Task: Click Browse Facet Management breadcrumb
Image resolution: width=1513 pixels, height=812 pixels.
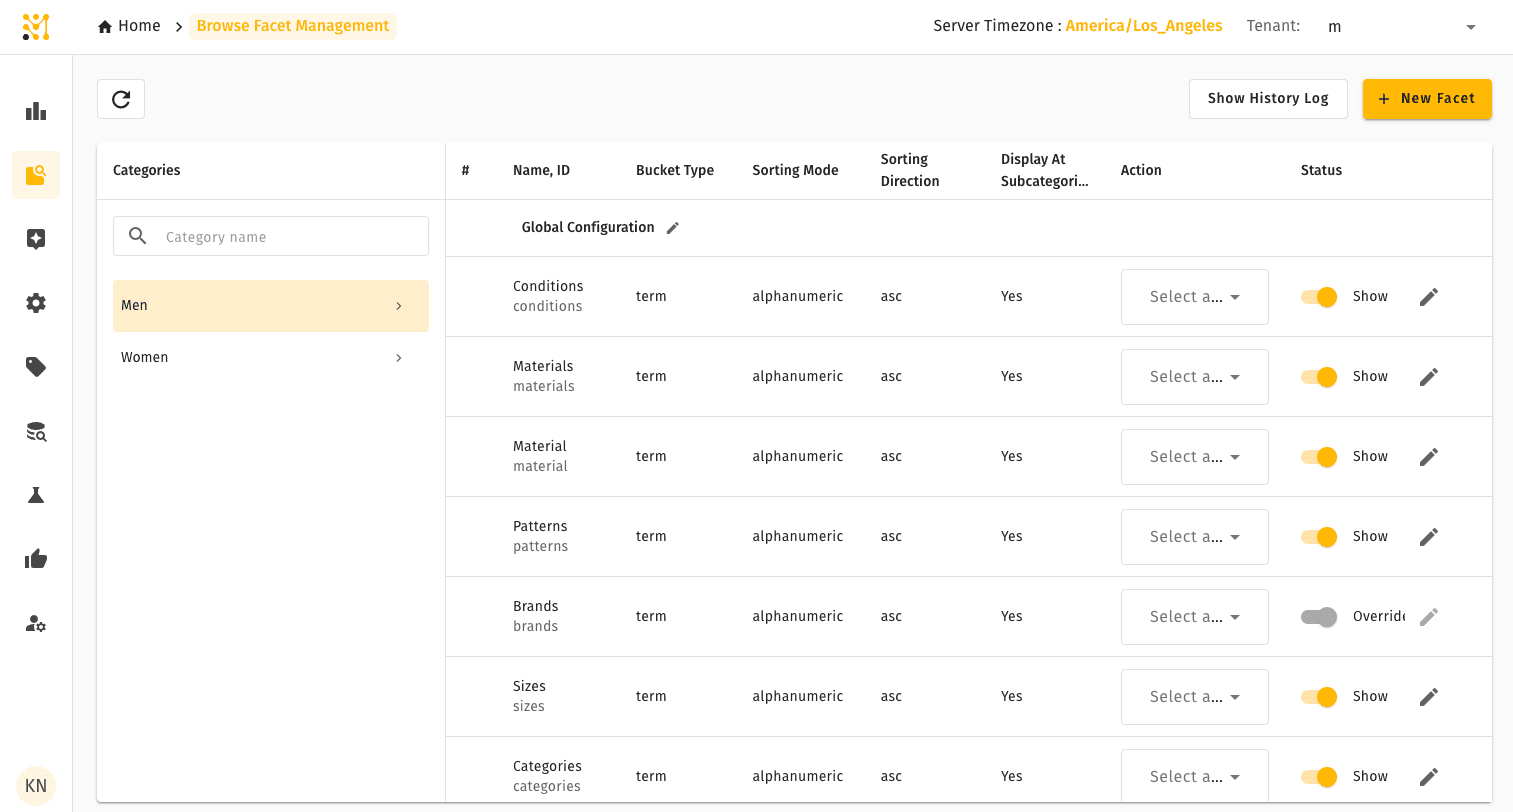Action: pos(293,26)
